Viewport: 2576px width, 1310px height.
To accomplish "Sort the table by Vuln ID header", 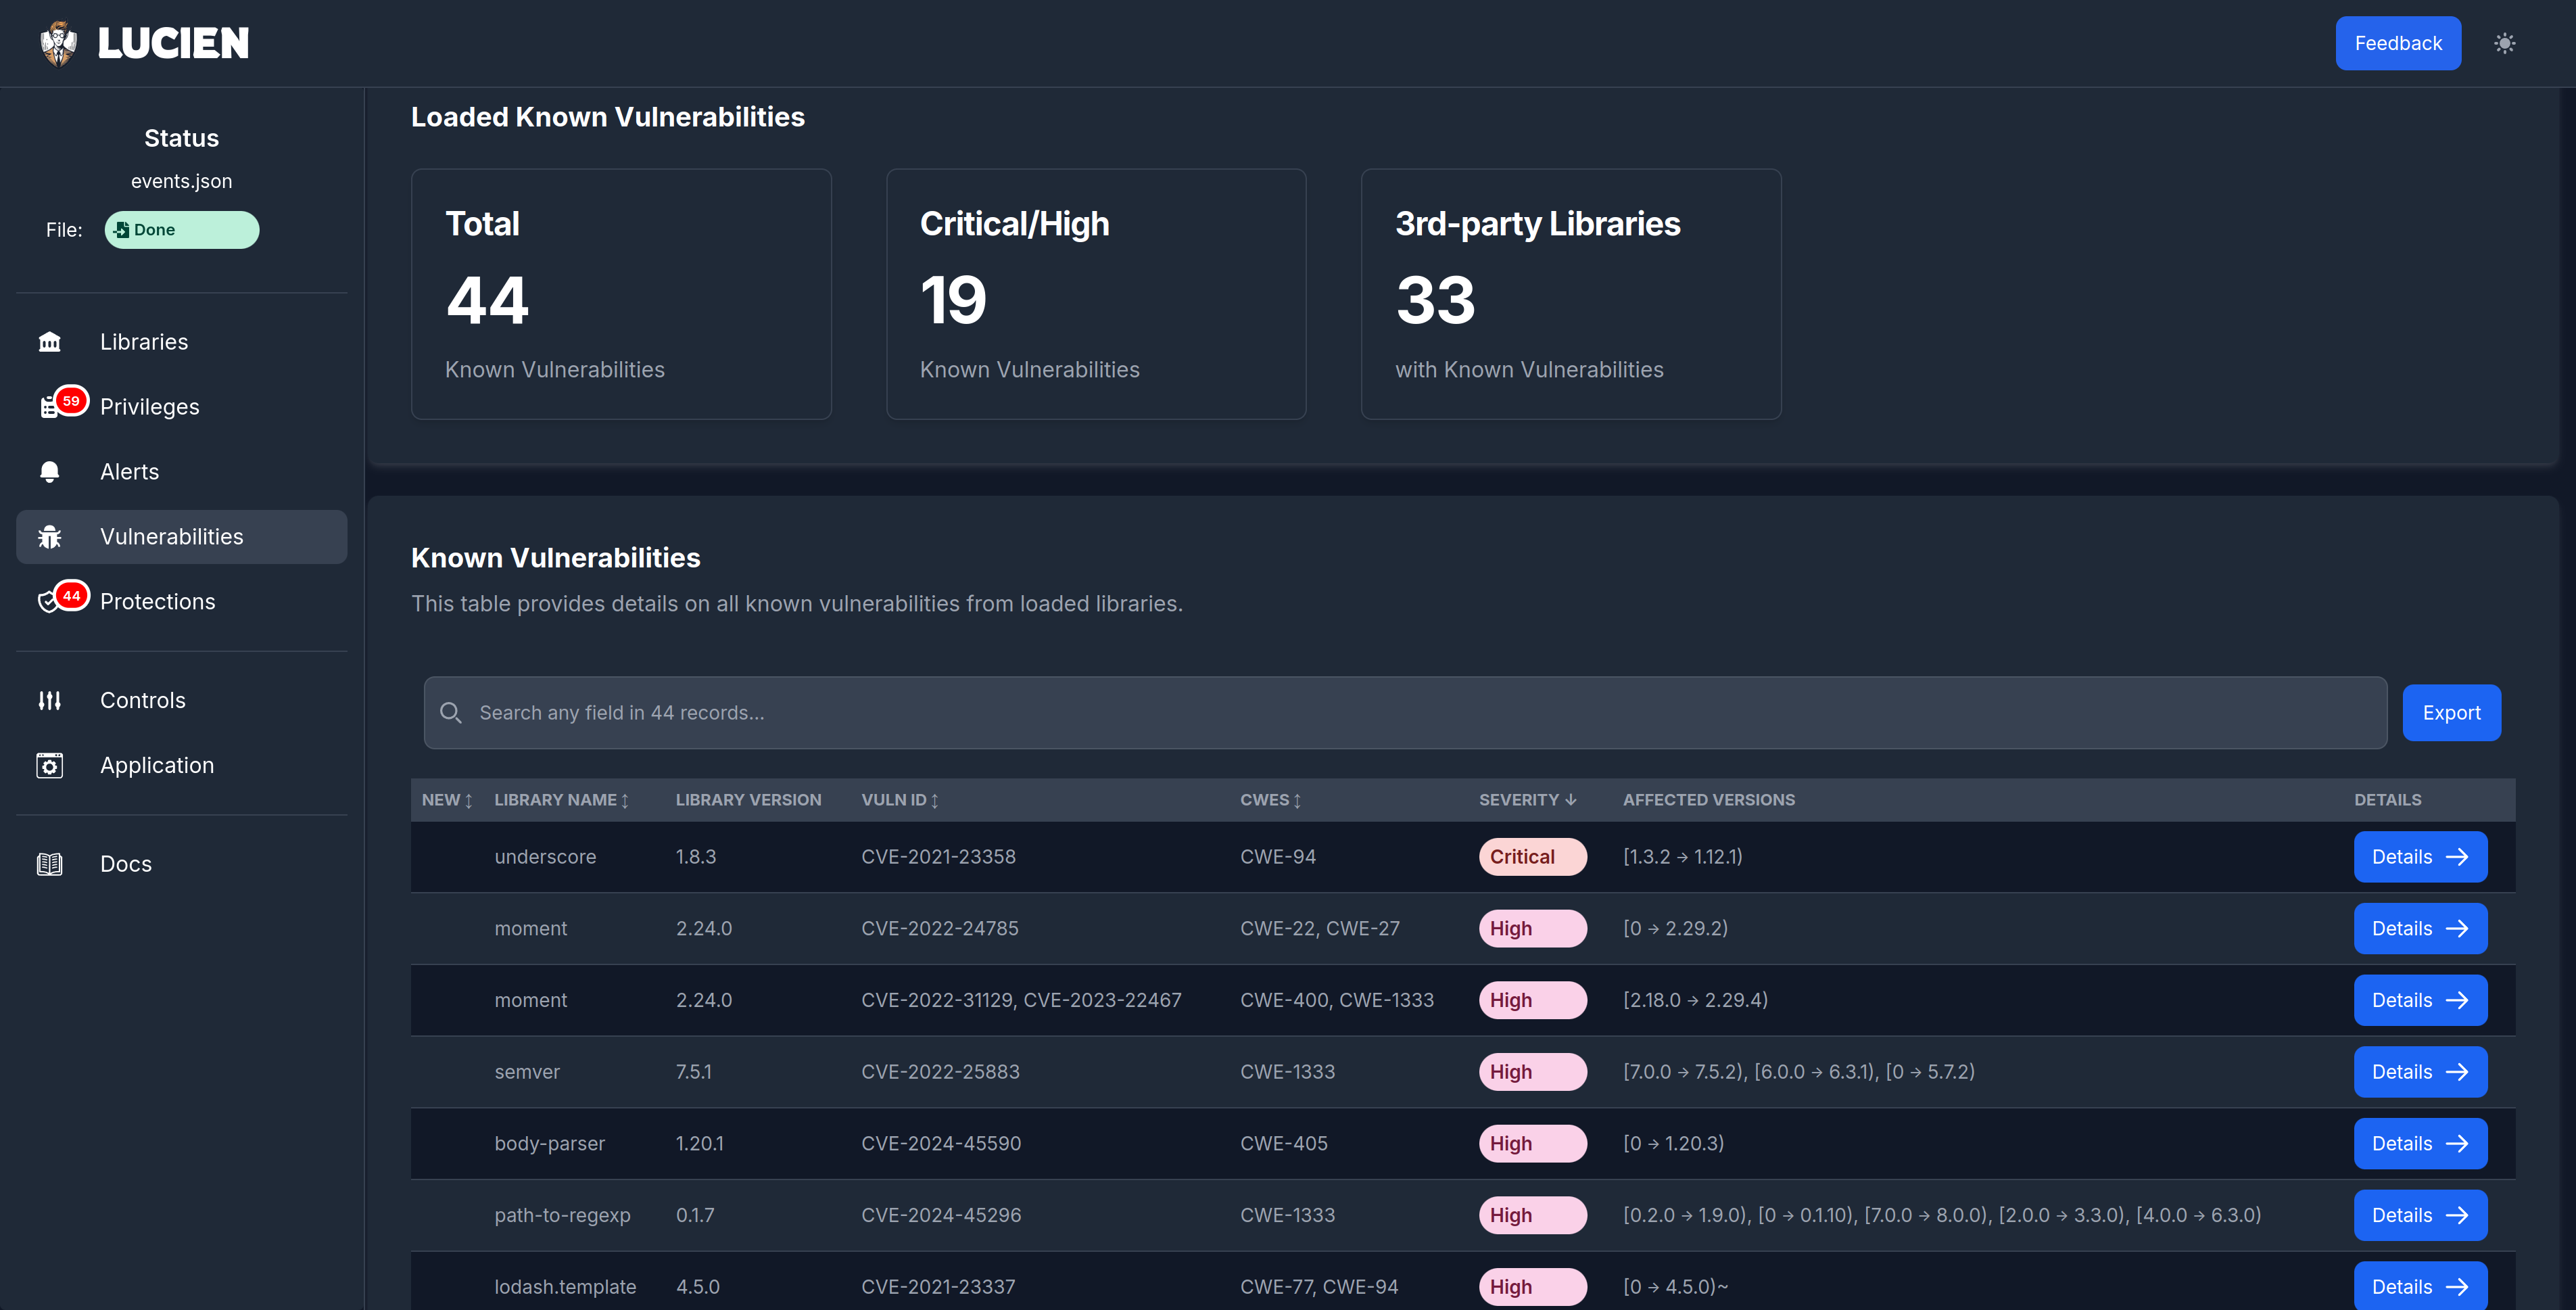I will click(899, 800).
